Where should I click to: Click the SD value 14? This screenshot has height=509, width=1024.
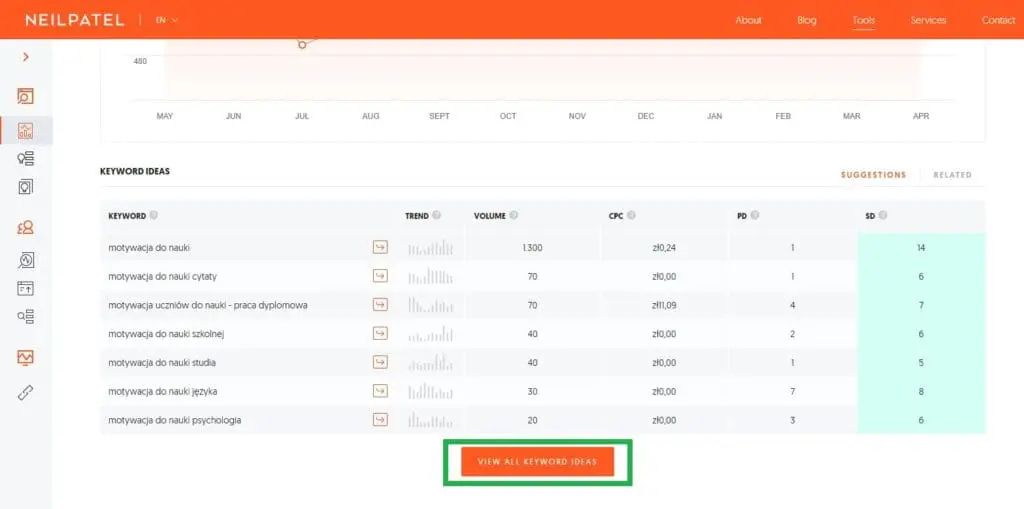pyautogui.click(x=921, y=248)
